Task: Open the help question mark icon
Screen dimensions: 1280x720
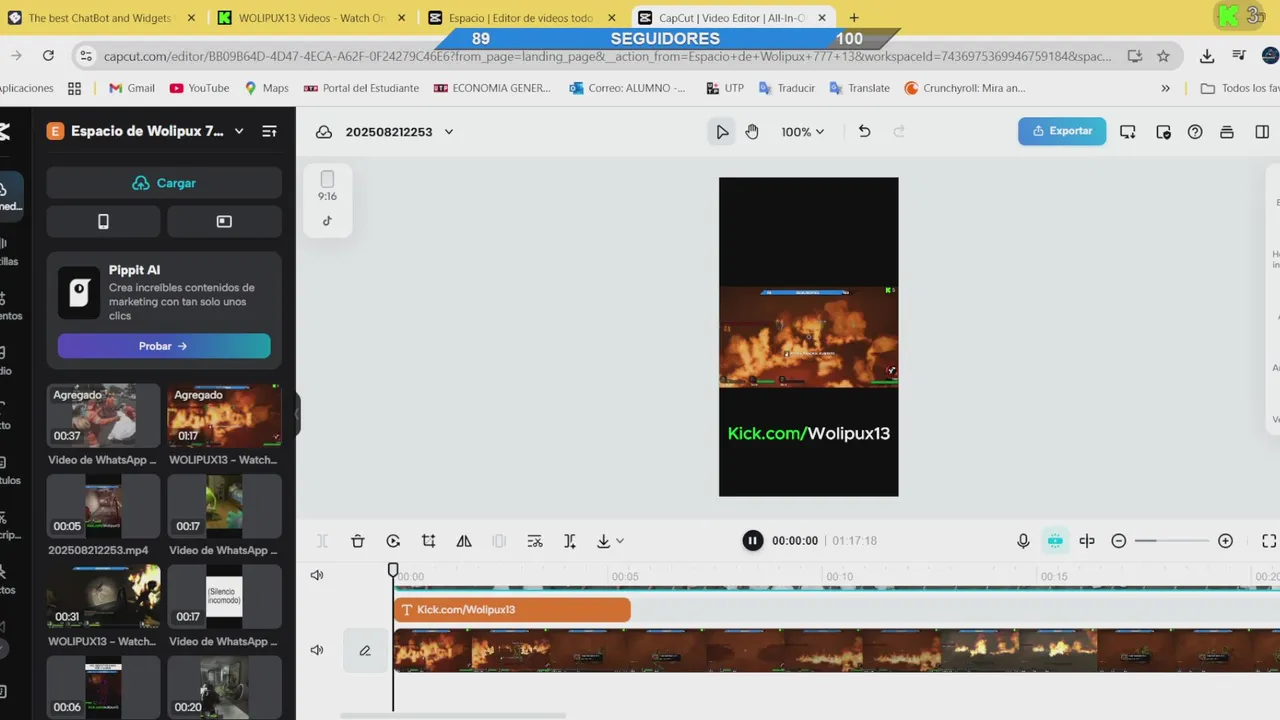Action: (1195, 132)
